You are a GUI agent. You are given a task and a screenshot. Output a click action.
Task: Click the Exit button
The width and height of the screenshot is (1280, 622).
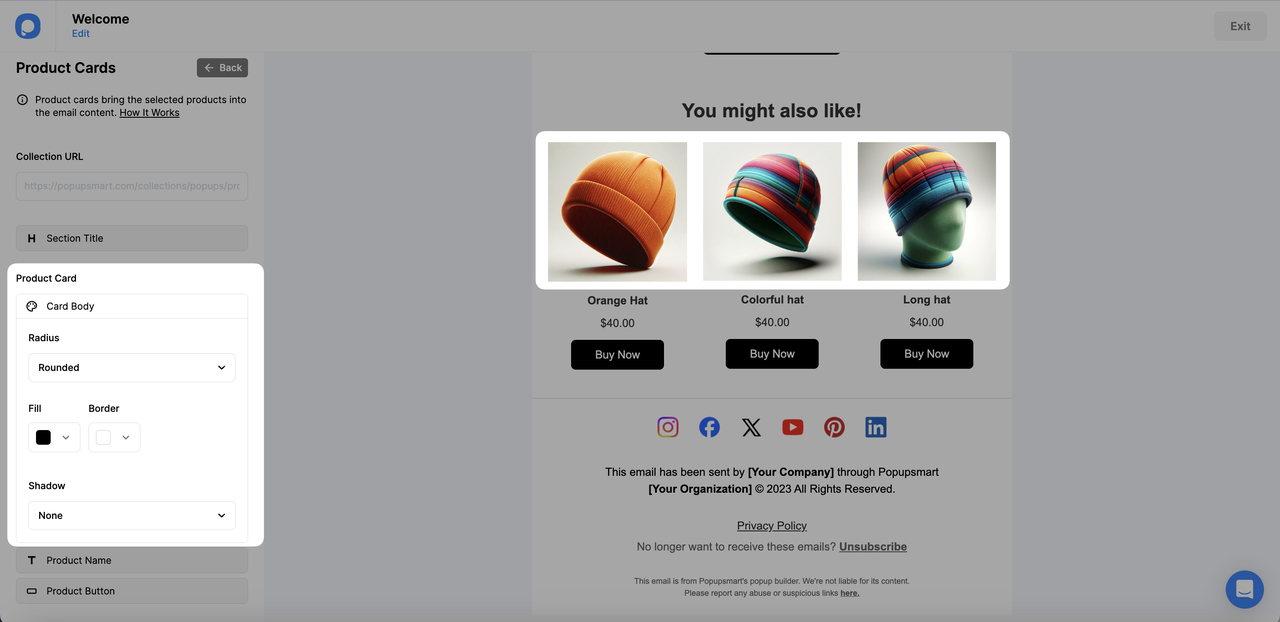[x=1240, y=26]
